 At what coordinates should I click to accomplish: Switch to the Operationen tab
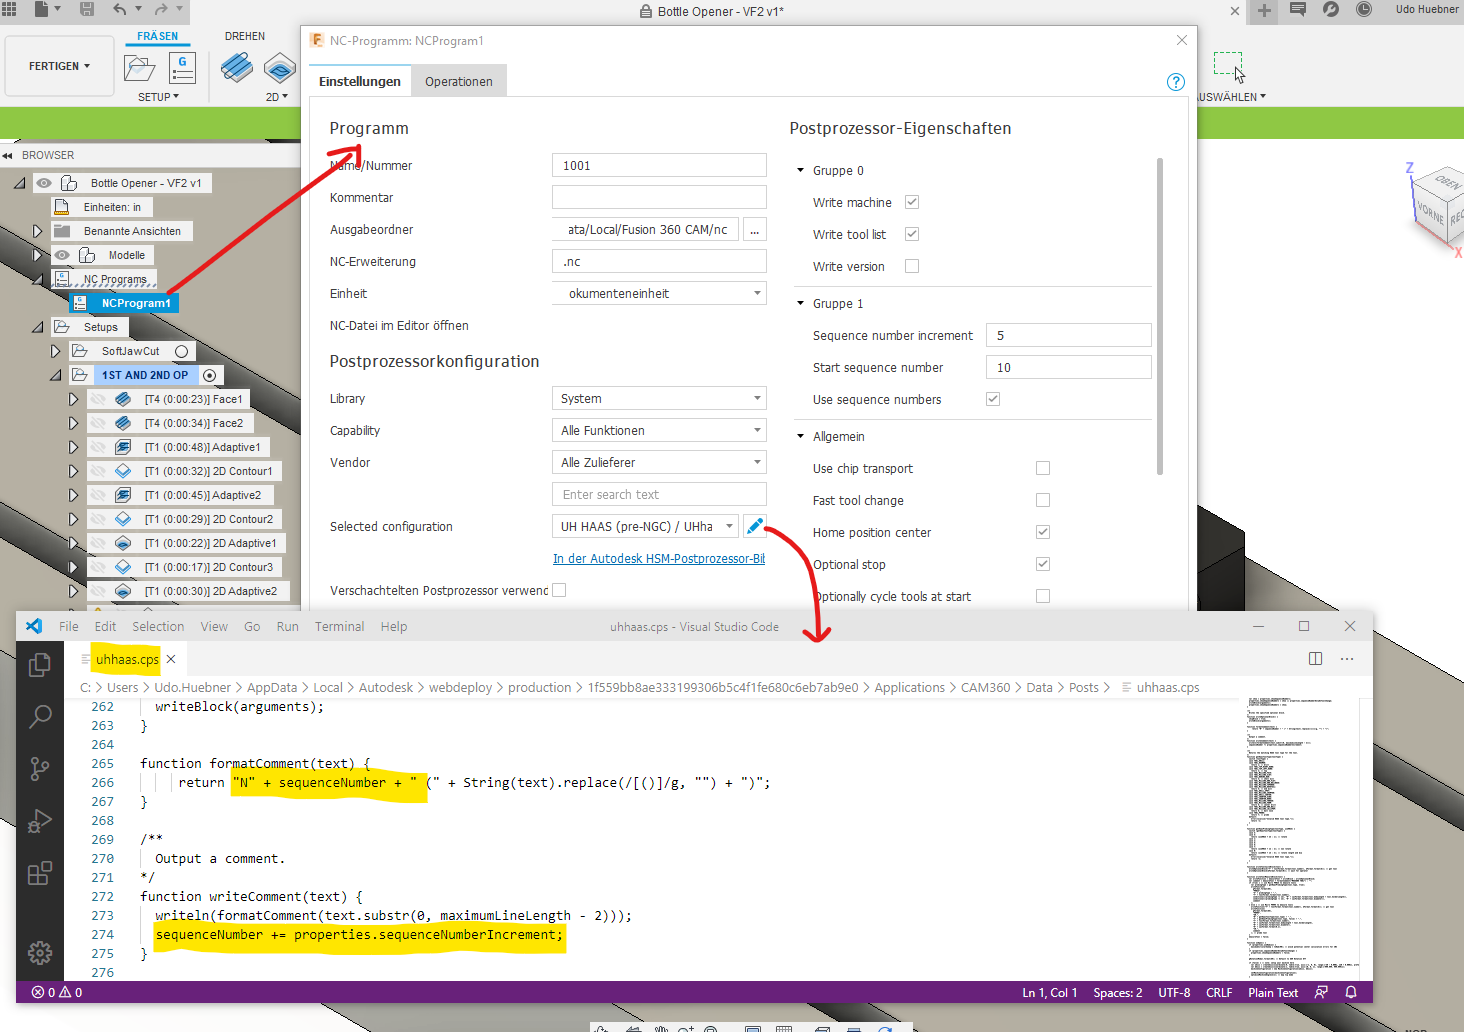(x=458, y=80)
